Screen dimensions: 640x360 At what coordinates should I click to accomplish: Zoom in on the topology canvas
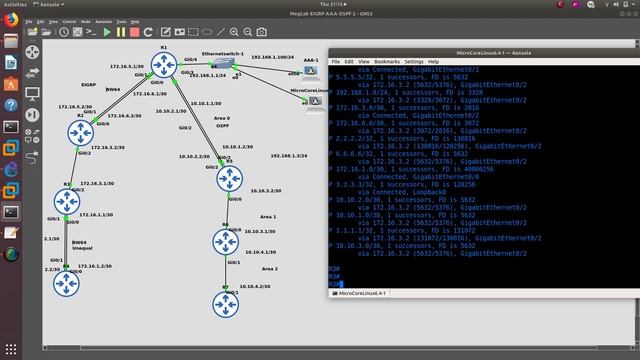[x=234, y=32]
